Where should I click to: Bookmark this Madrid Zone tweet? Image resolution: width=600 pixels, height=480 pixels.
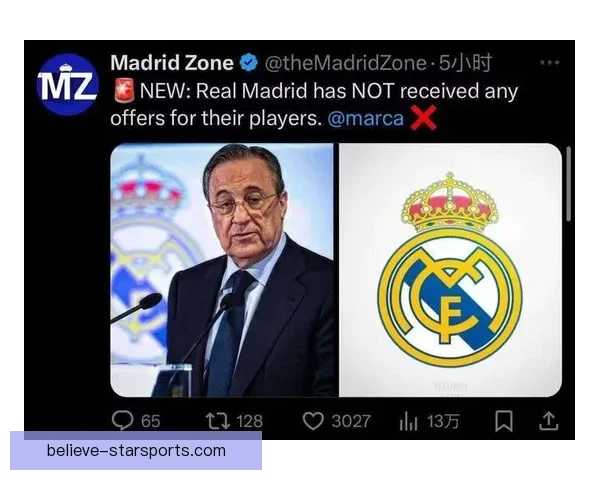coord(504,421)
